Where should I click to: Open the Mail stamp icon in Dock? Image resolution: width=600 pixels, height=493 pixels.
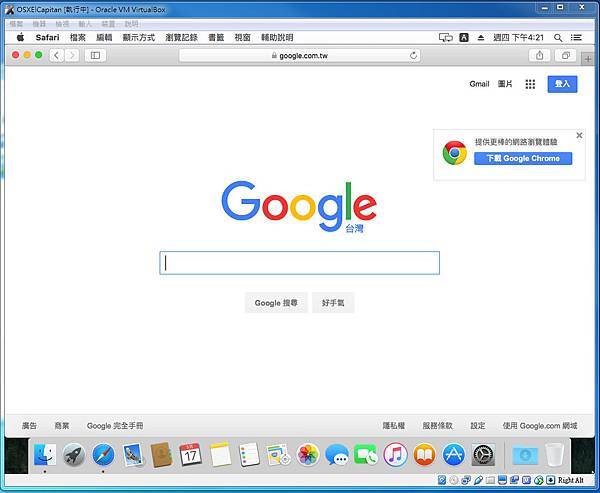tap(133, 455)
